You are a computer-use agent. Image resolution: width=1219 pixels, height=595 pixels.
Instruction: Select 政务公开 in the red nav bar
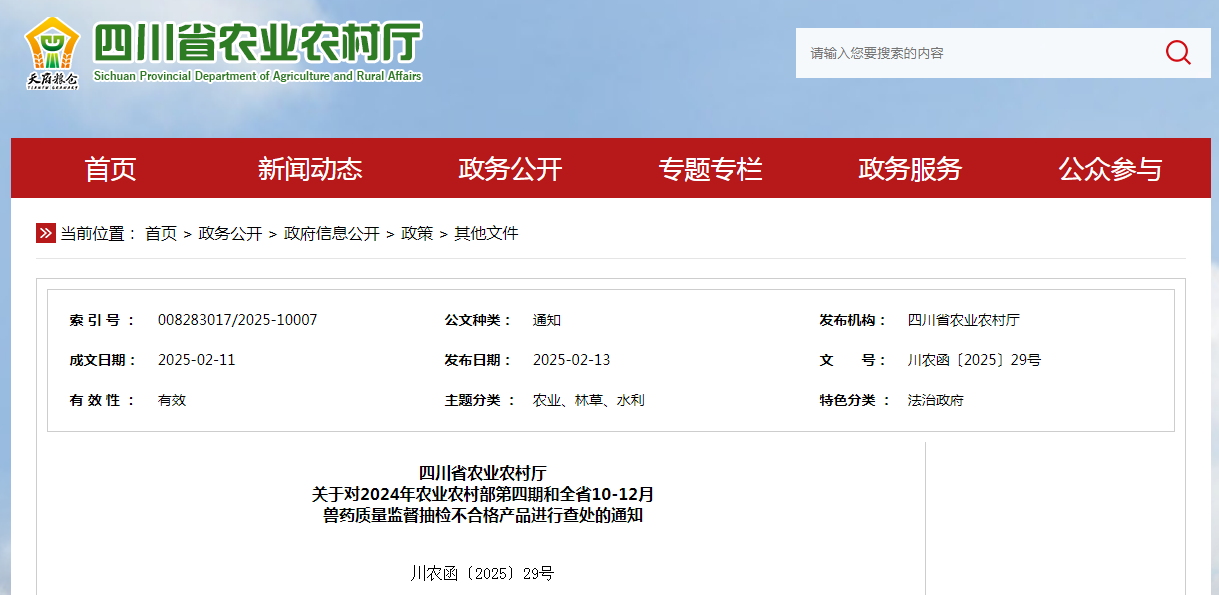click(510, 169)
